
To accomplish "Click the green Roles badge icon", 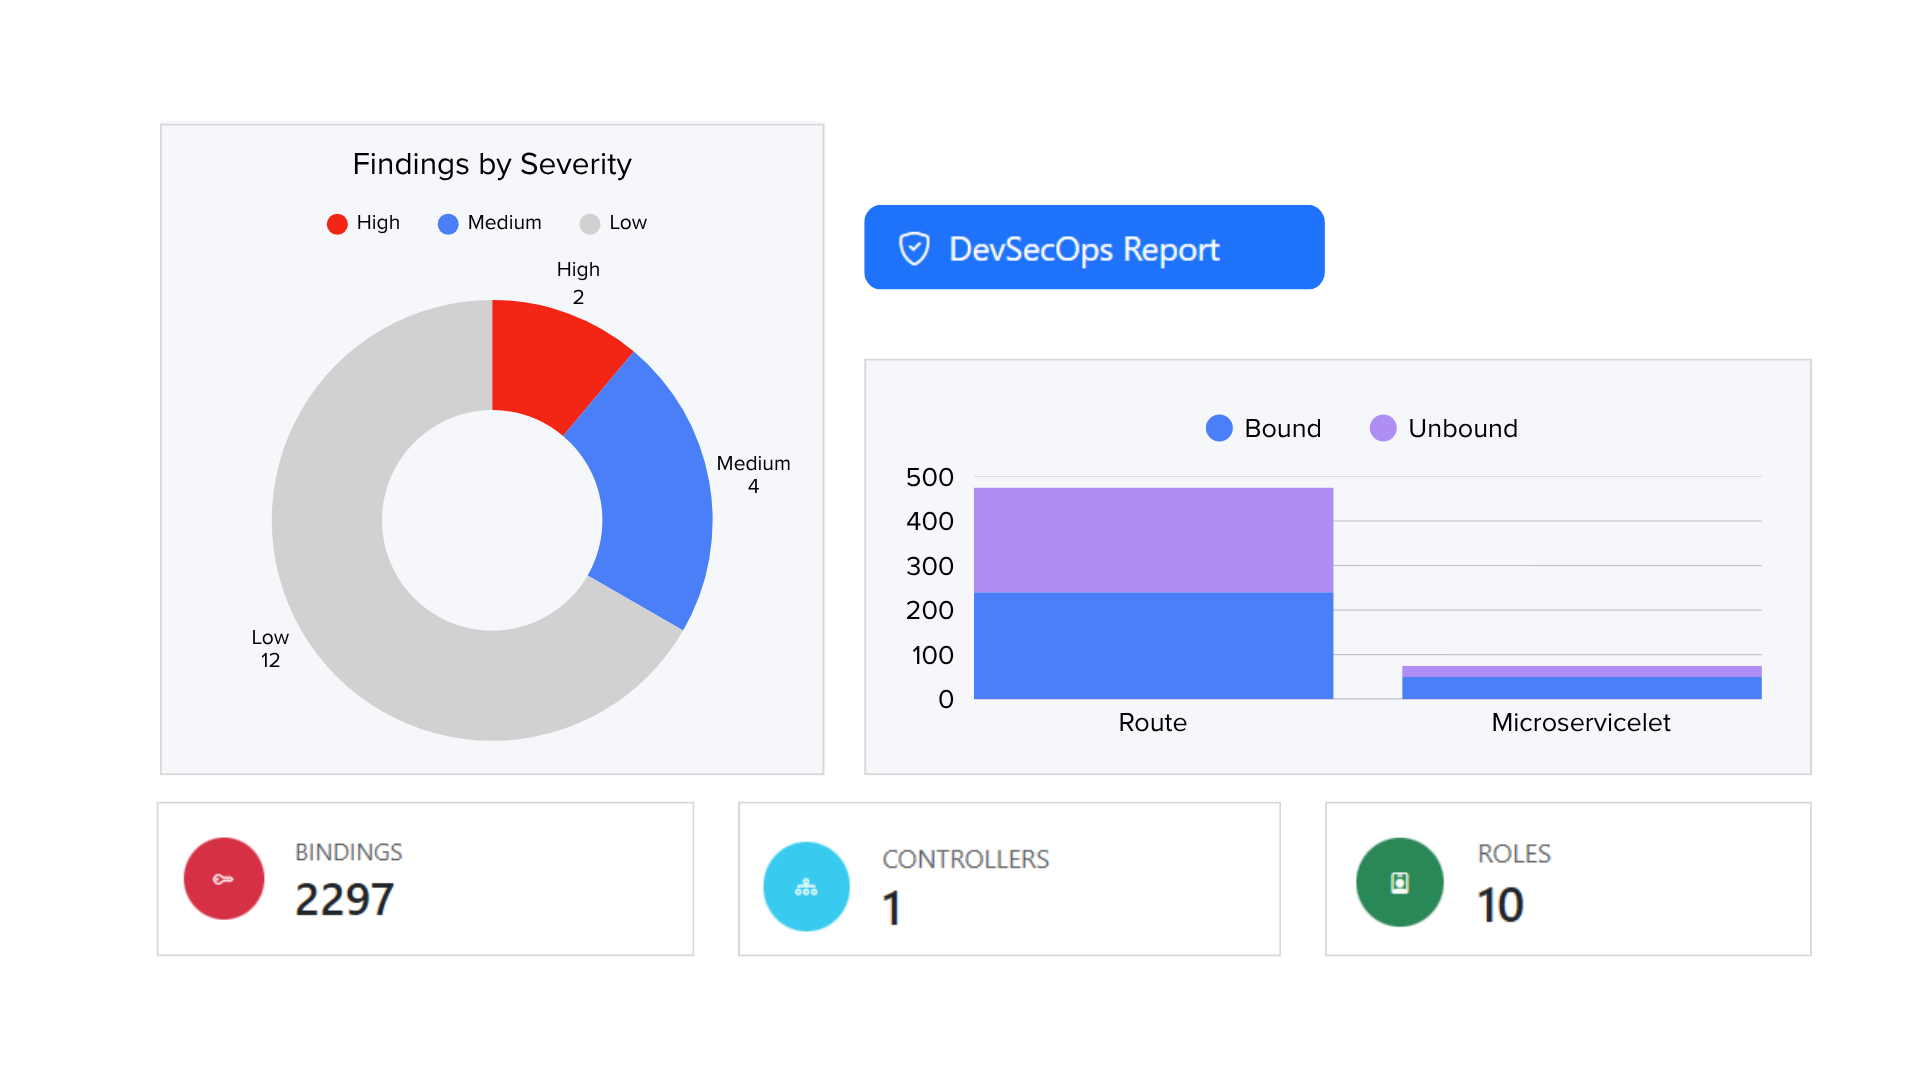I will coord(1399,882).
